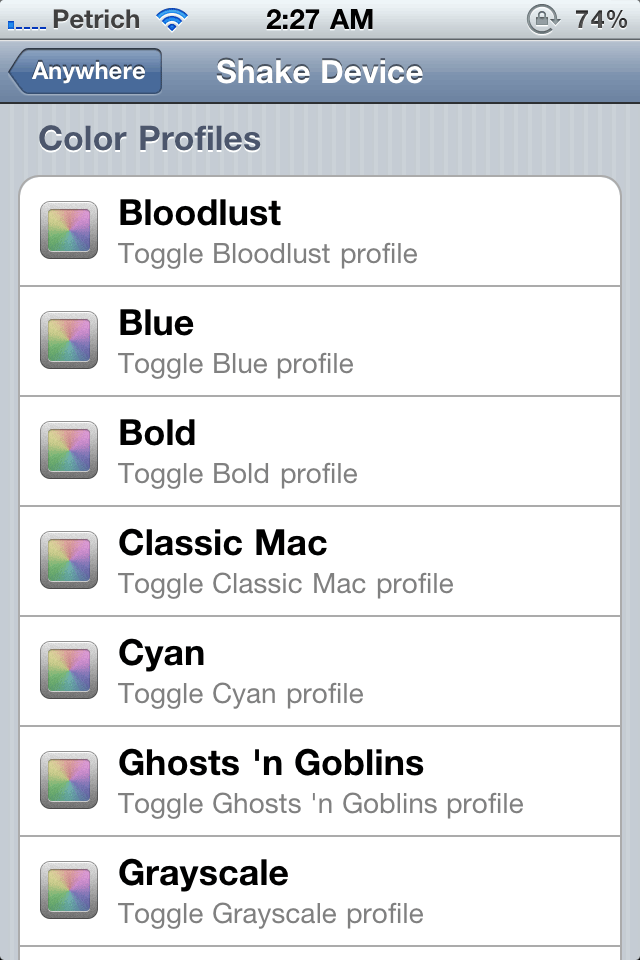The image size is (640, 960).
Task: Select the Bloodlust list row title
Action: coord(200,213)
